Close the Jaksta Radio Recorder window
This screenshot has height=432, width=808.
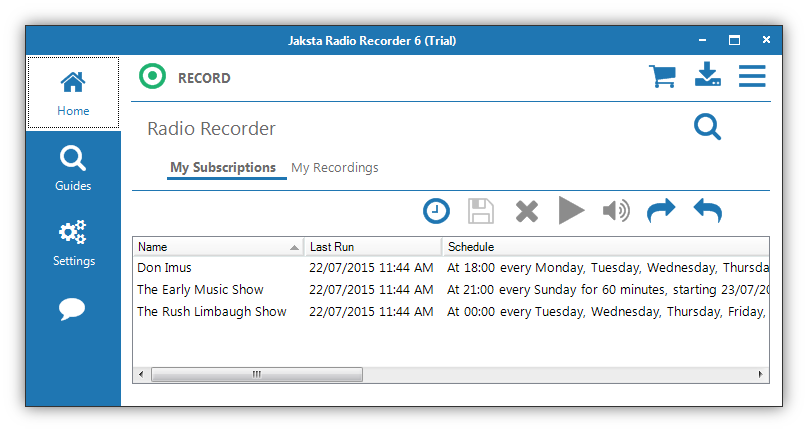[x=766, y=40]
